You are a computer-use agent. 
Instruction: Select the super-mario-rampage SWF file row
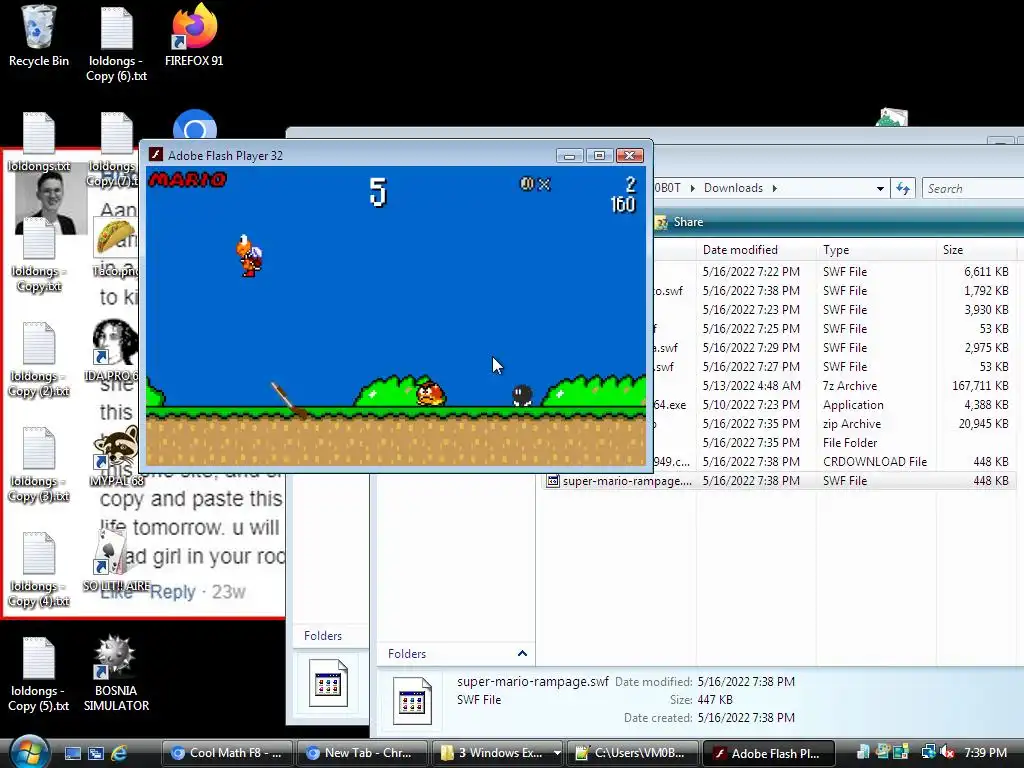[x=778, y=481]
